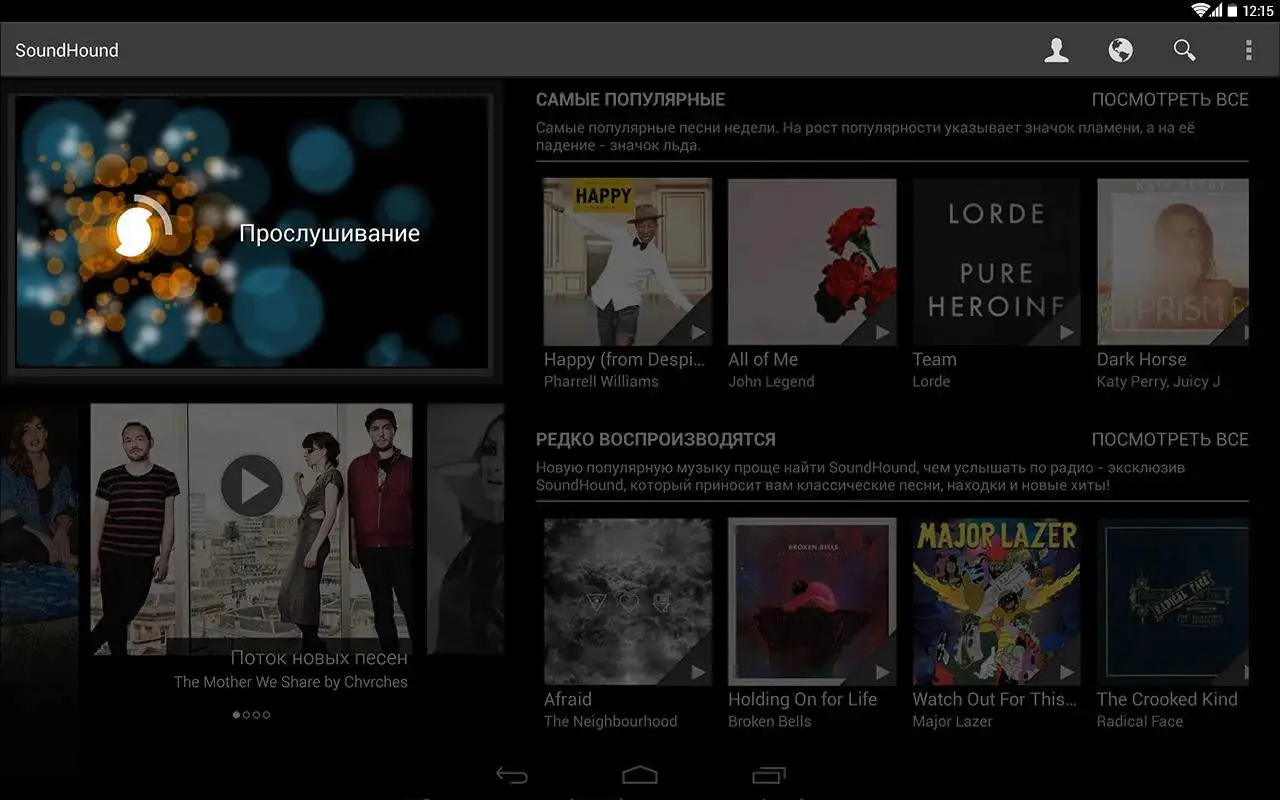Select artist name Major Lazer

(954, 722)
